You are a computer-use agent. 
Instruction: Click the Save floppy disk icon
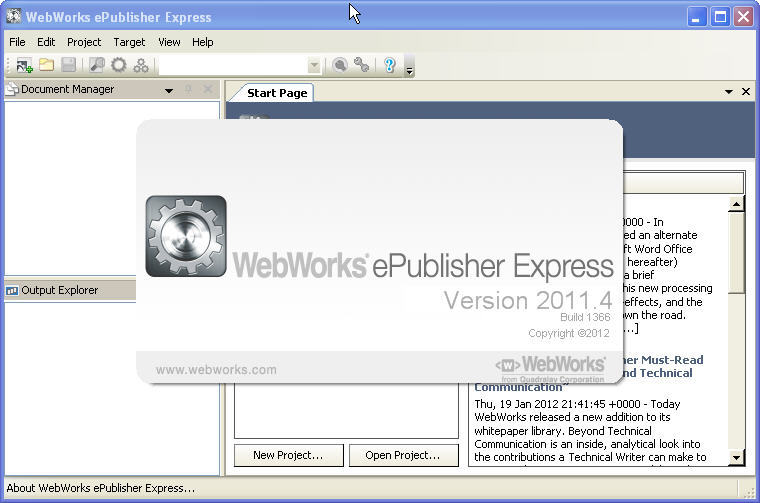tap(68, 65)
